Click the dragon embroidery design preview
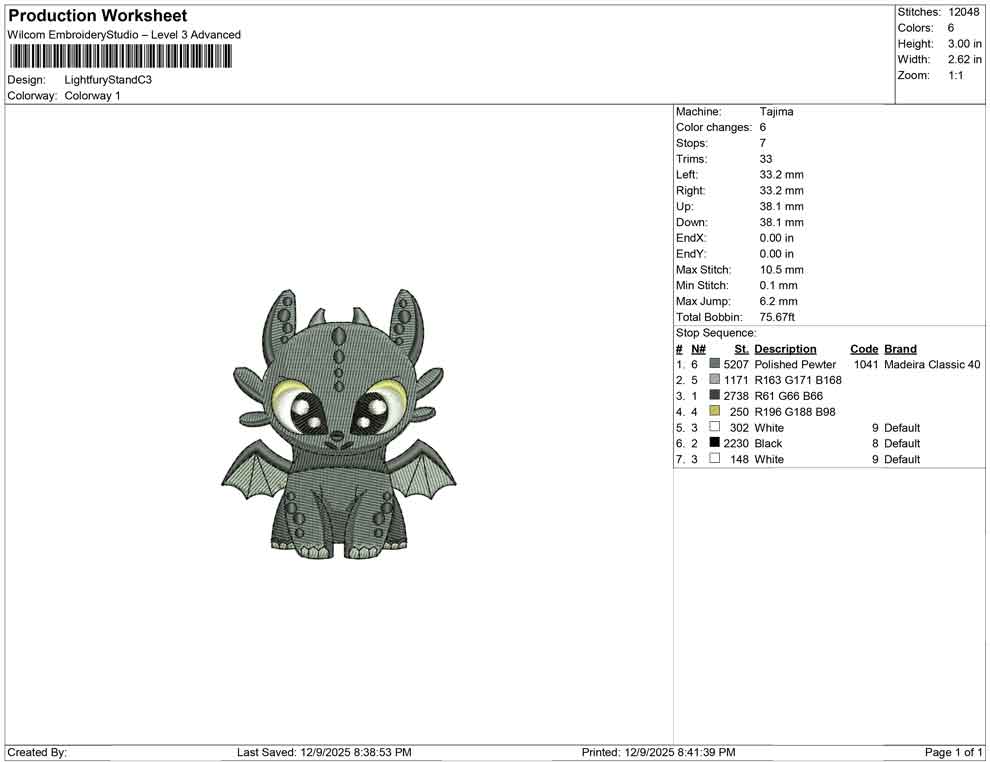The image size is (990, 762). coord(338,424)
